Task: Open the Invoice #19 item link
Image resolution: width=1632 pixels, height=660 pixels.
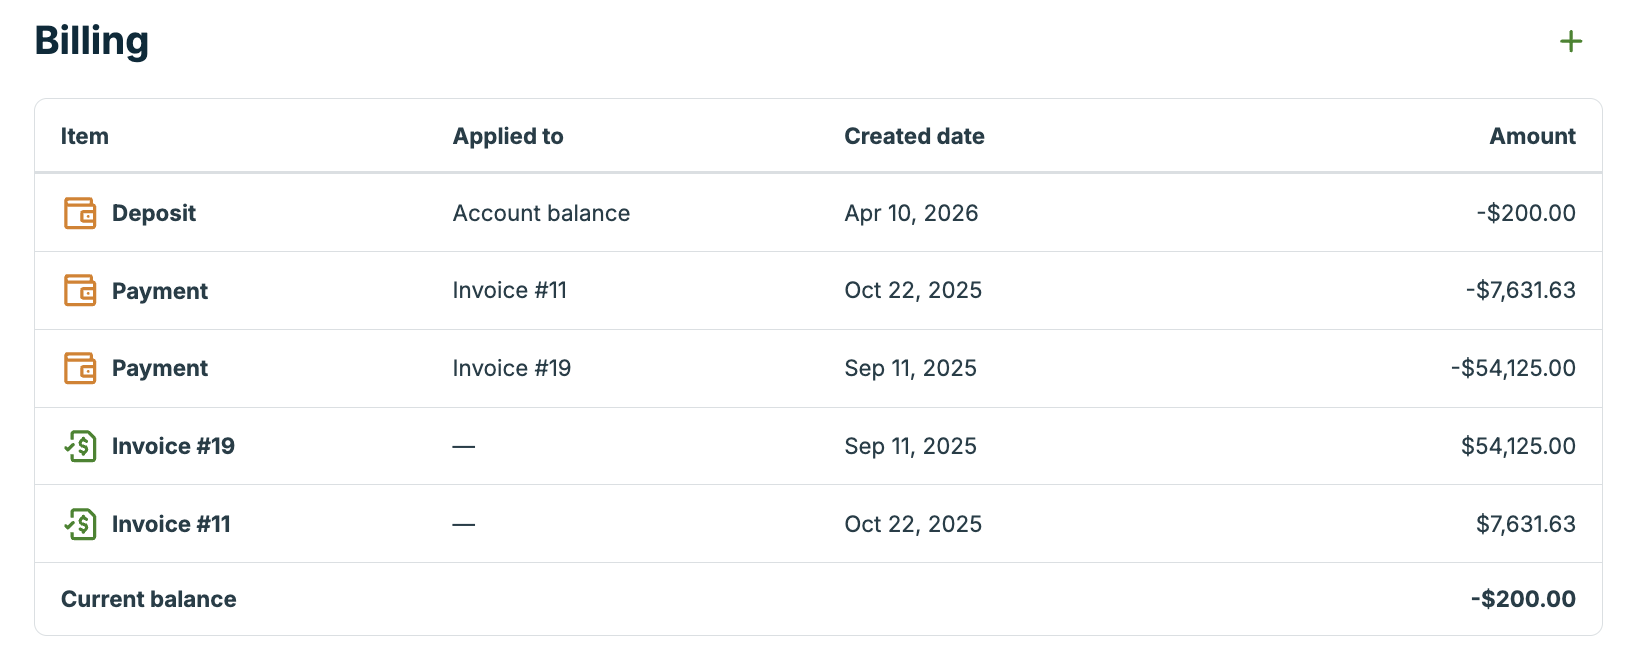Action: [x=173, y=446]
